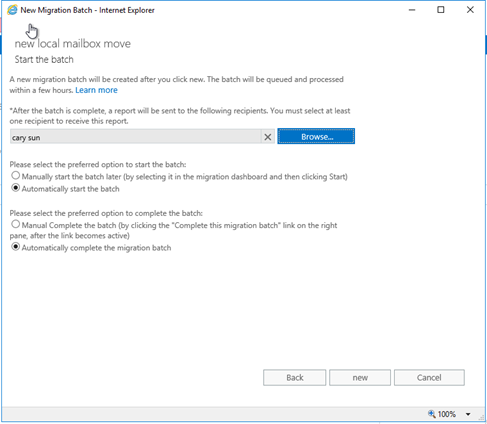Cancel the migration batch wizard
This screenshot has height=424, width=487.
(429, 378)
